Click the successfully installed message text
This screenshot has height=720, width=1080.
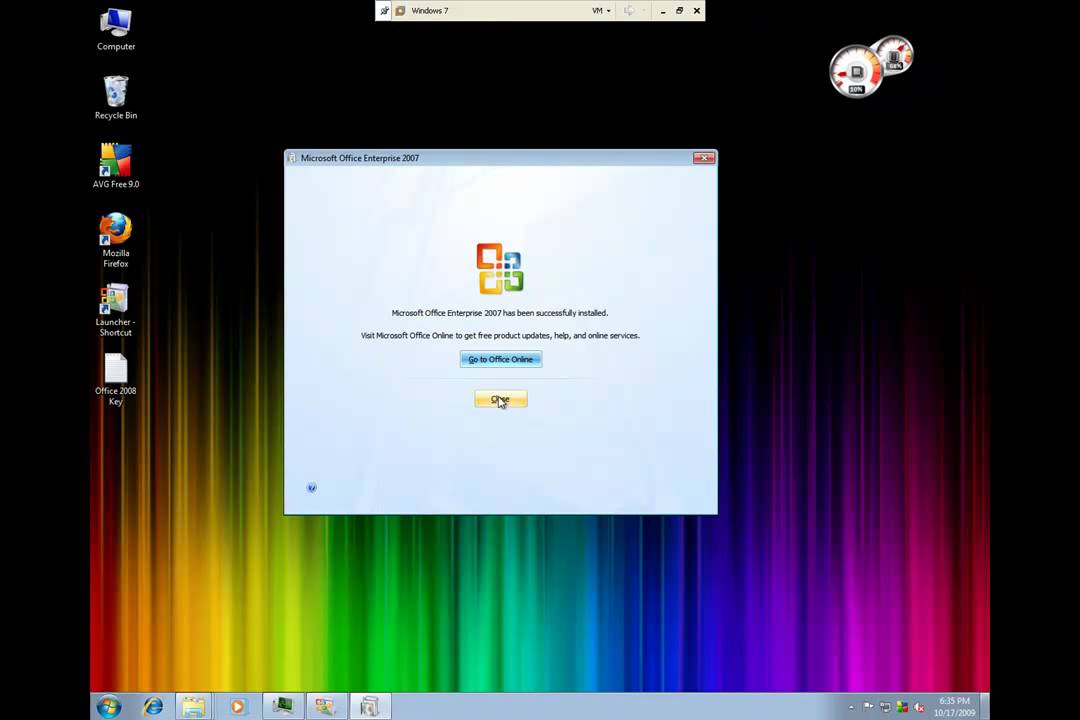pyautogui.click(x=500, y=313)
